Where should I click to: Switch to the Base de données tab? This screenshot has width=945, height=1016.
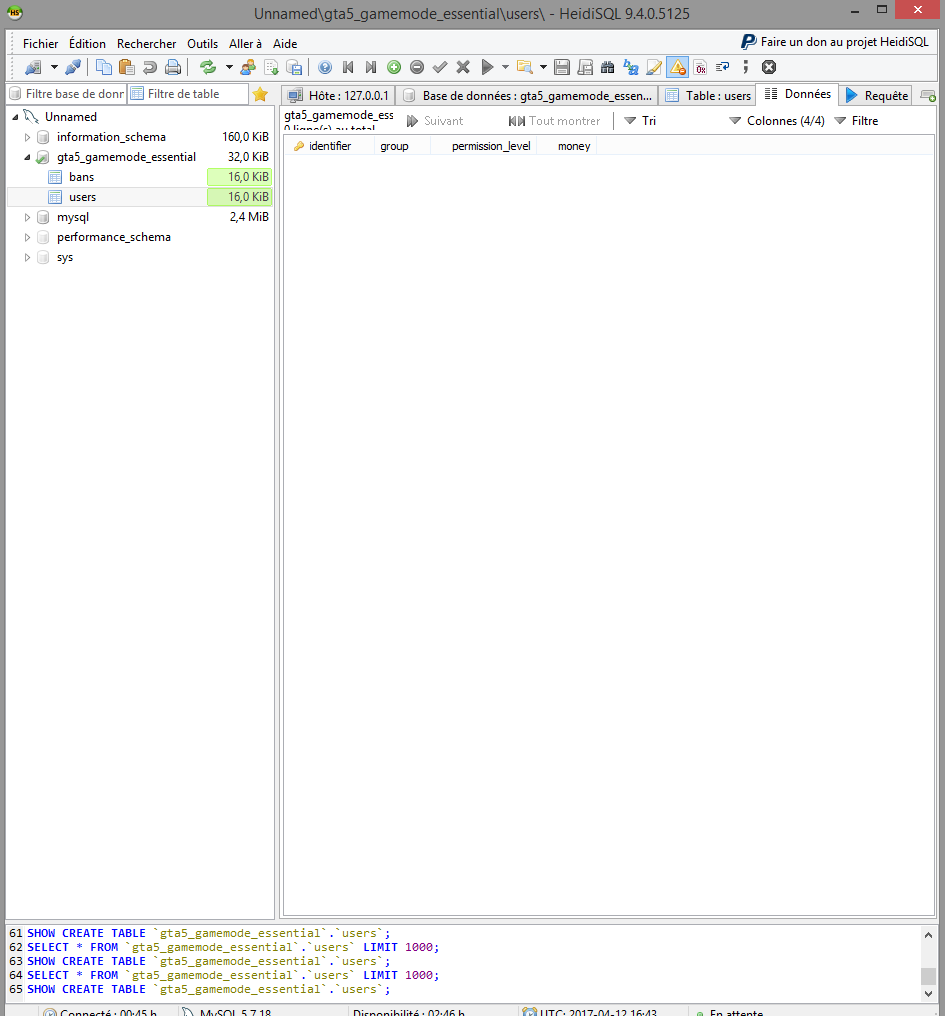528,96
